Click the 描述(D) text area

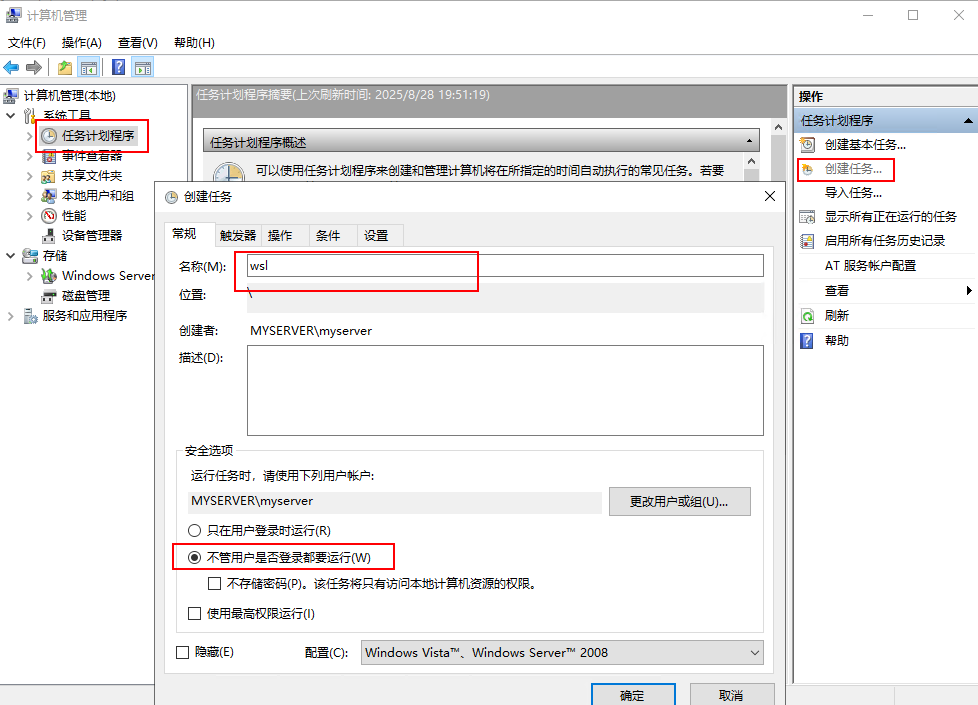coord(505,391)
